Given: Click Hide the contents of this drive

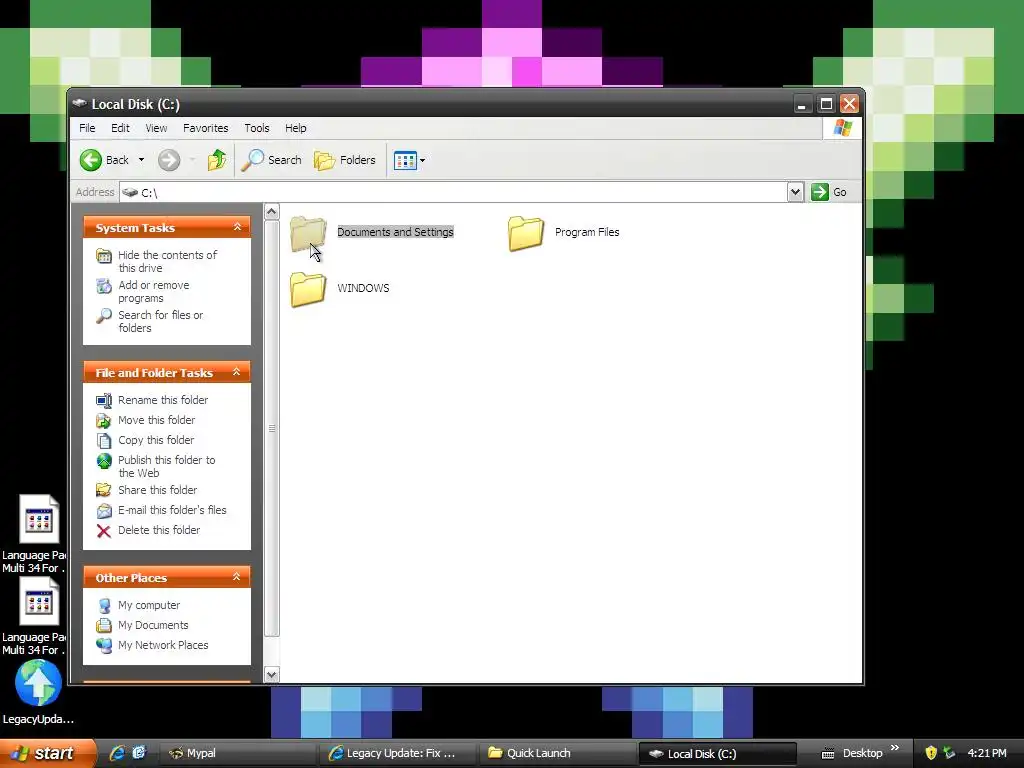Looking at the screenshot, I should pyautogui.click(x=167, y=261).
